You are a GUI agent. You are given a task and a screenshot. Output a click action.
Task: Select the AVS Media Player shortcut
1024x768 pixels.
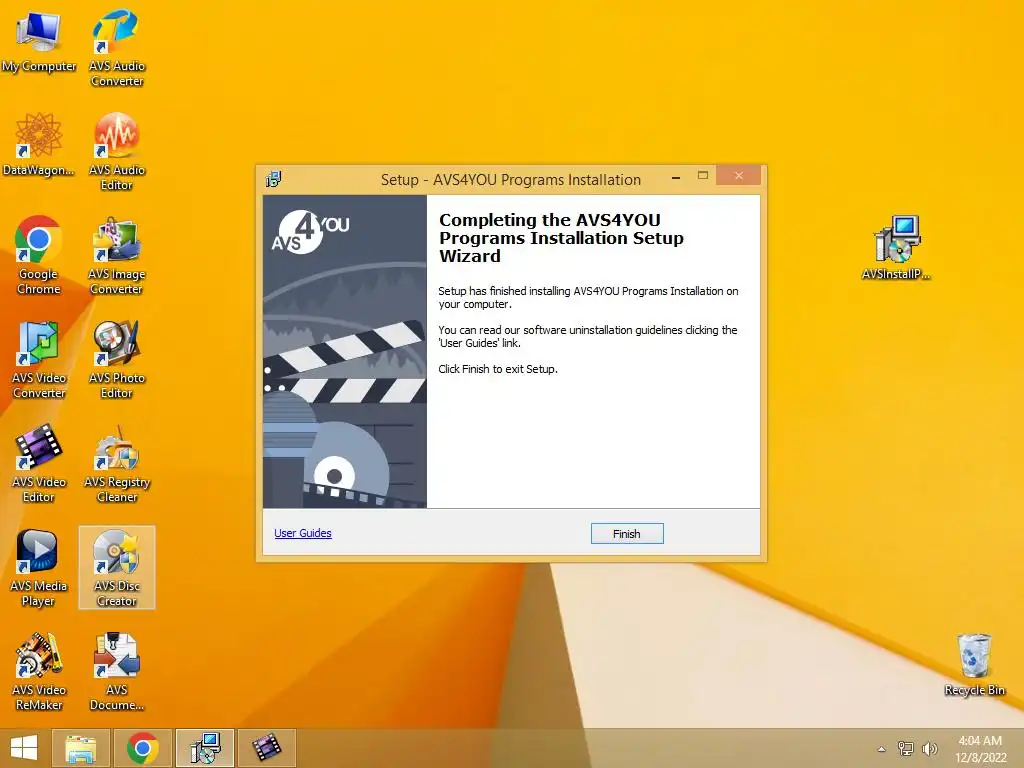39,567
